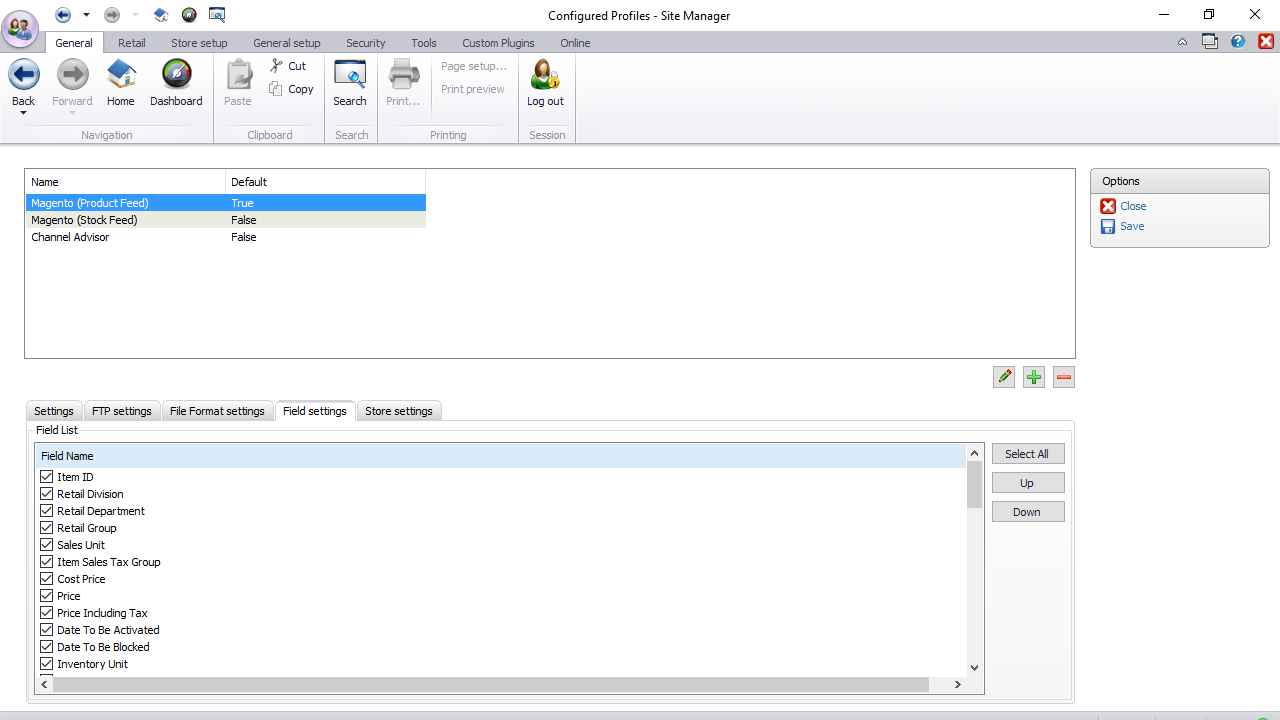Image resolution: width=1280 pixels, height=720 pixels.
Task: Click the green plus add profile icon
Action: 1034,377
